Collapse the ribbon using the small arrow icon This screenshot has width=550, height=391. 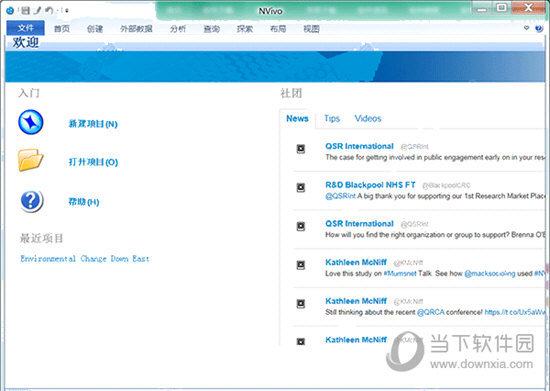(x=526, y=28)
